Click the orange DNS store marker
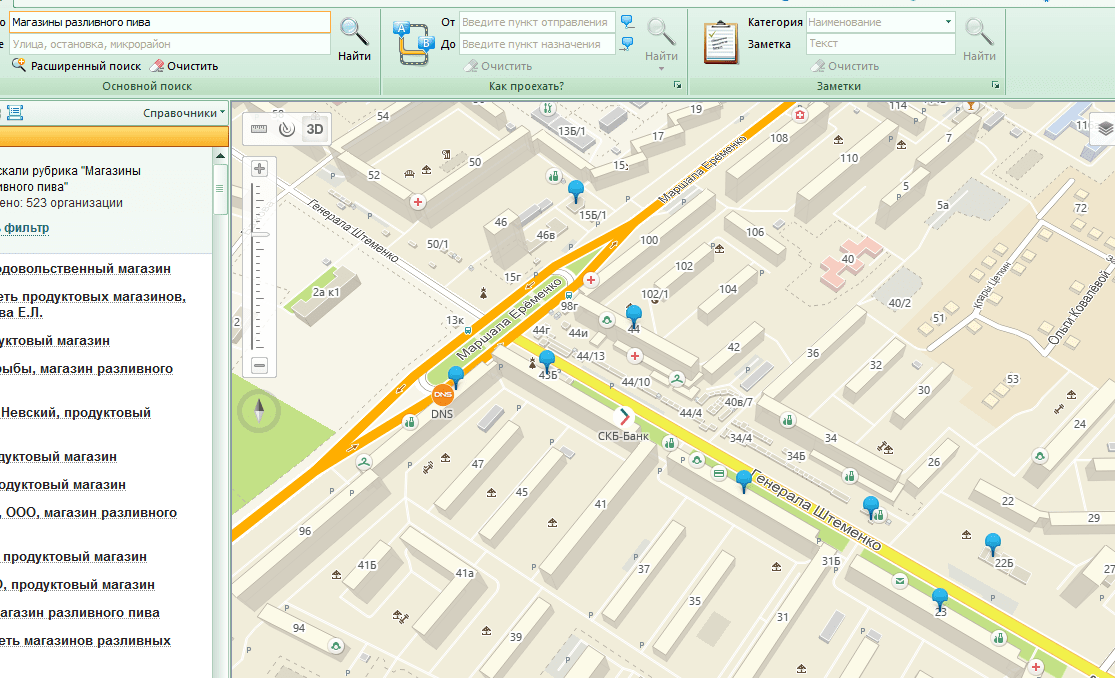Screen dimensions: 1115x678 [x=442, y=396]
